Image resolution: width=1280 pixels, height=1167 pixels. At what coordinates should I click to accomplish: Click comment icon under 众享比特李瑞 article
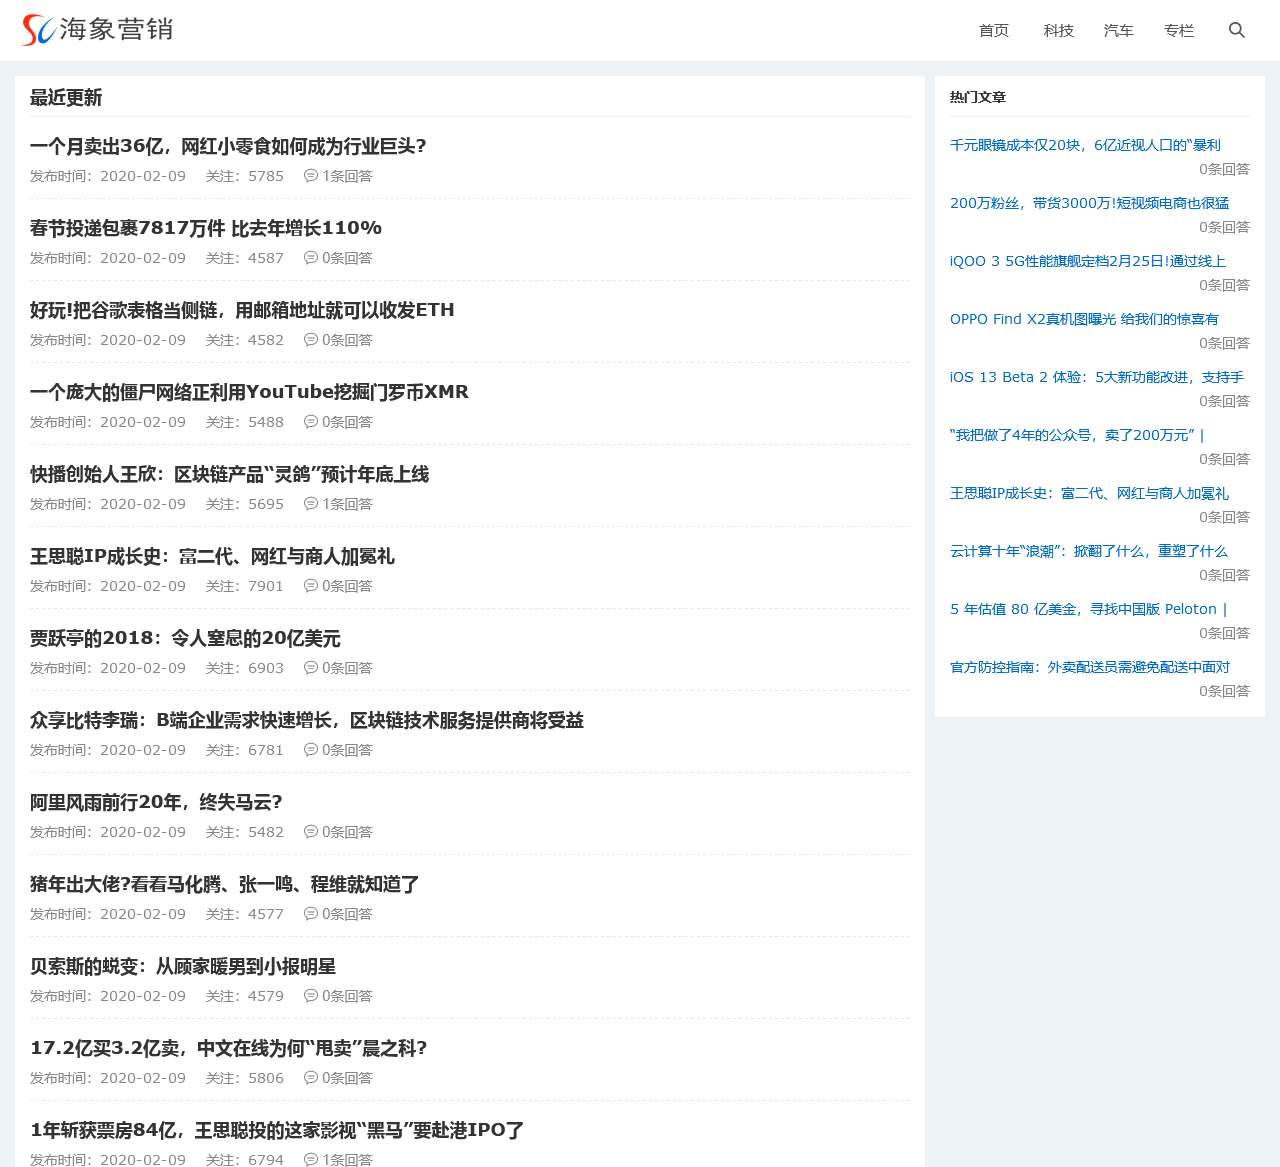311,750
